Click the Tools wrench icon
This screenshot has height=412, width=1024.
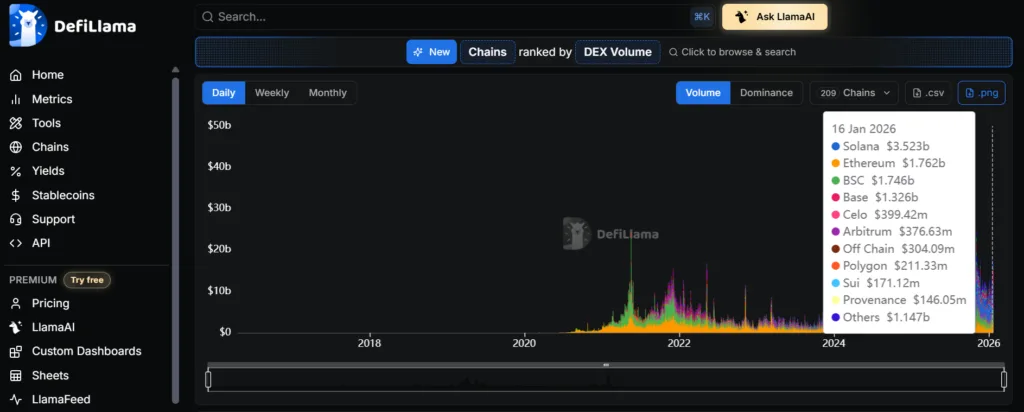point(16,123)
